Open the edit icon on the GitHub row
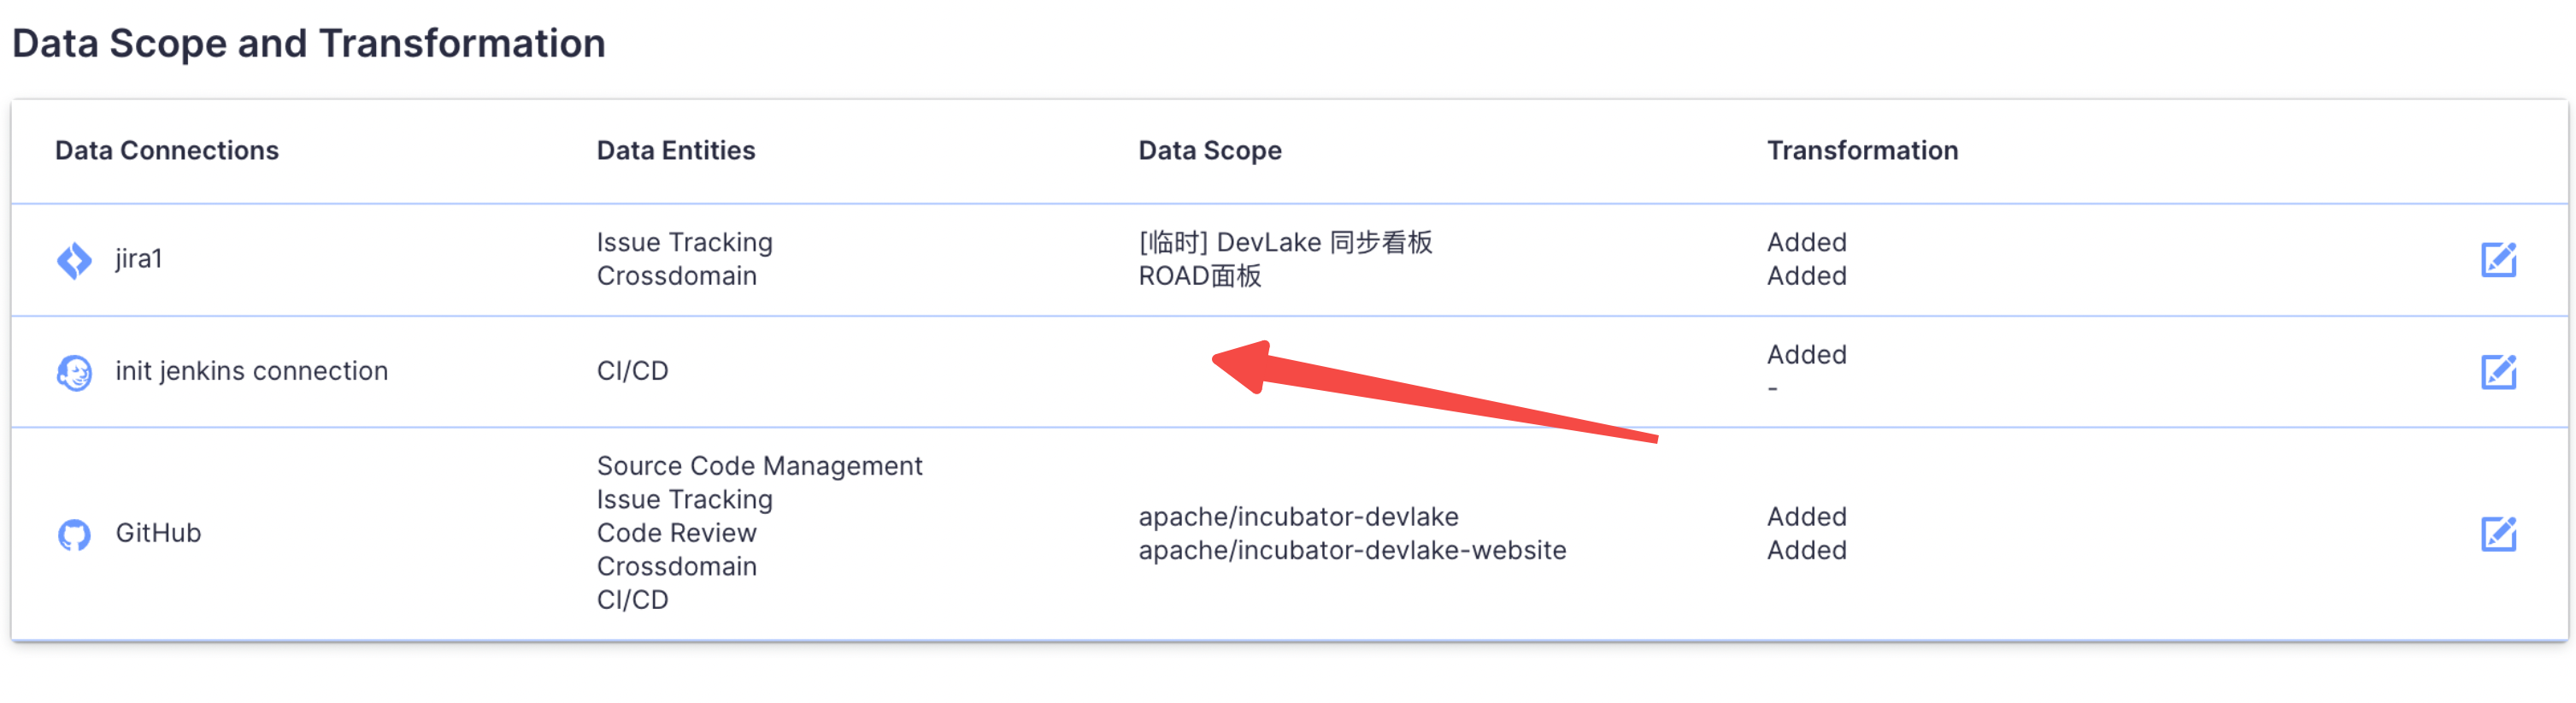This screenshot has width=2576, height=703. click(x=2499, y=532)
